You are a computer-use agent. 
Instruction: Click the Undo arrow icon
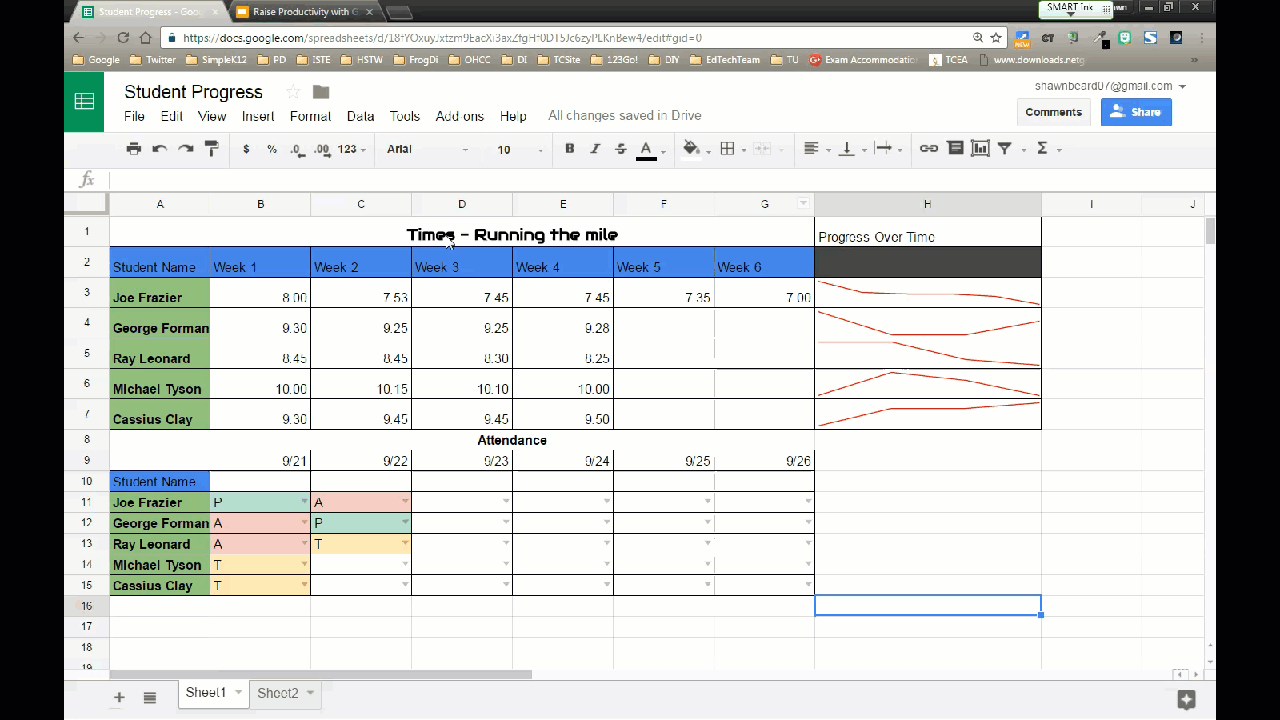click(159, 149)
